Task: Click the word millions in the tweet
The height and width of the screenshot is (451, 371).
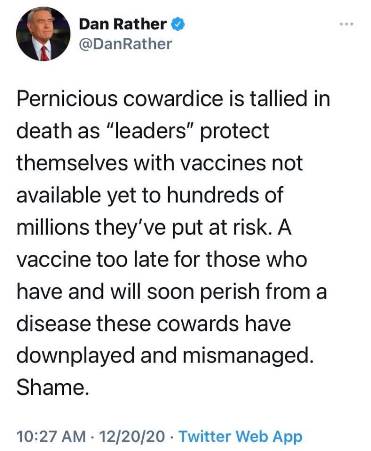Action: point(54,227)
